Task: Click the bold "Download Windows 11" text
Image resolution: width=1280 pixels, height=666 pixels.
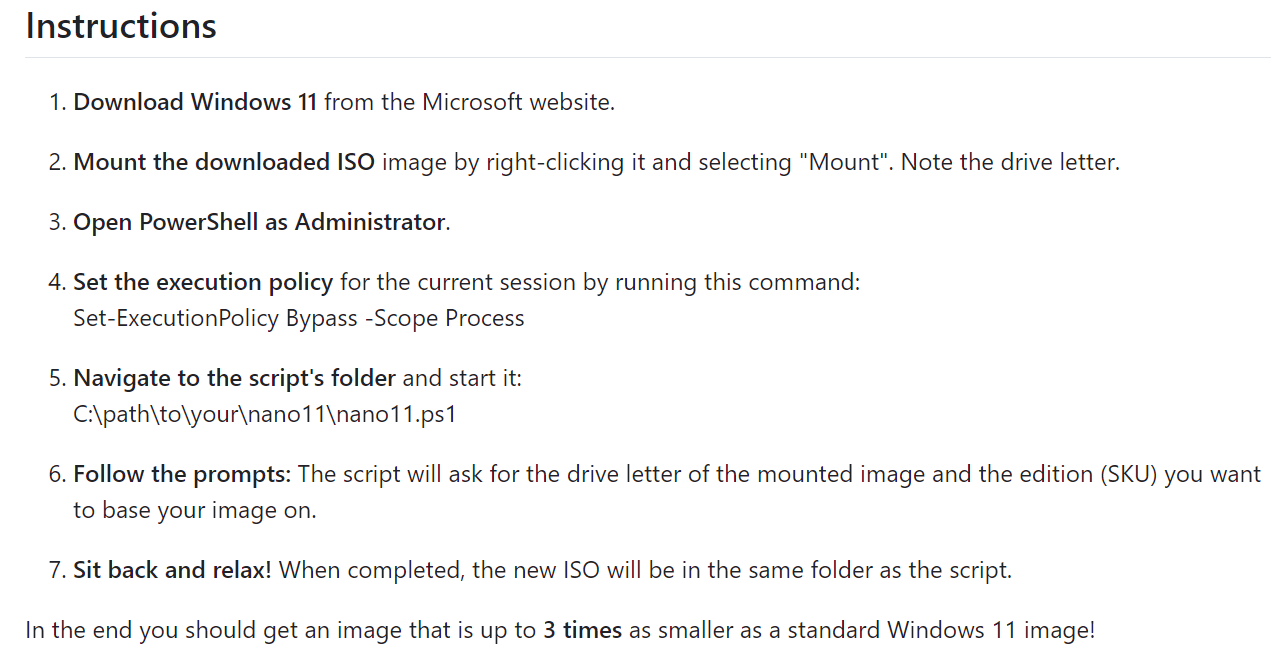Action: (x=195, y=102)
